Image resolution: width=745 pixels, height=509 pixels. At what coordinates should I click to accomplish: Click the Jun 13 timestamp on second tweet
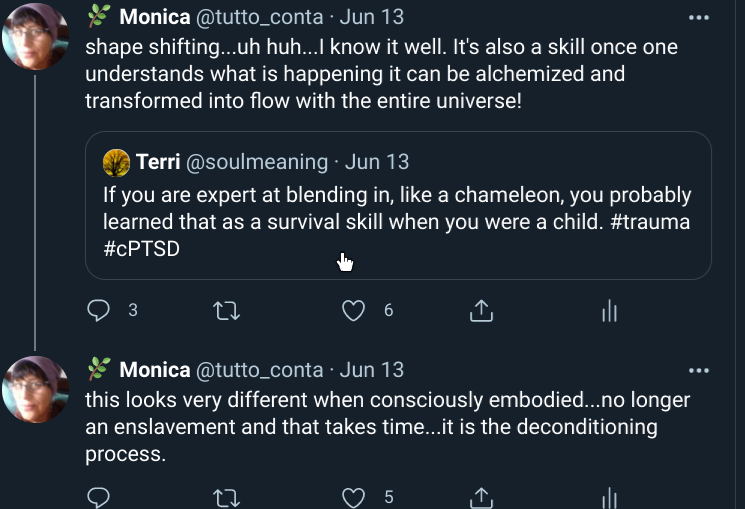(372, 370)
